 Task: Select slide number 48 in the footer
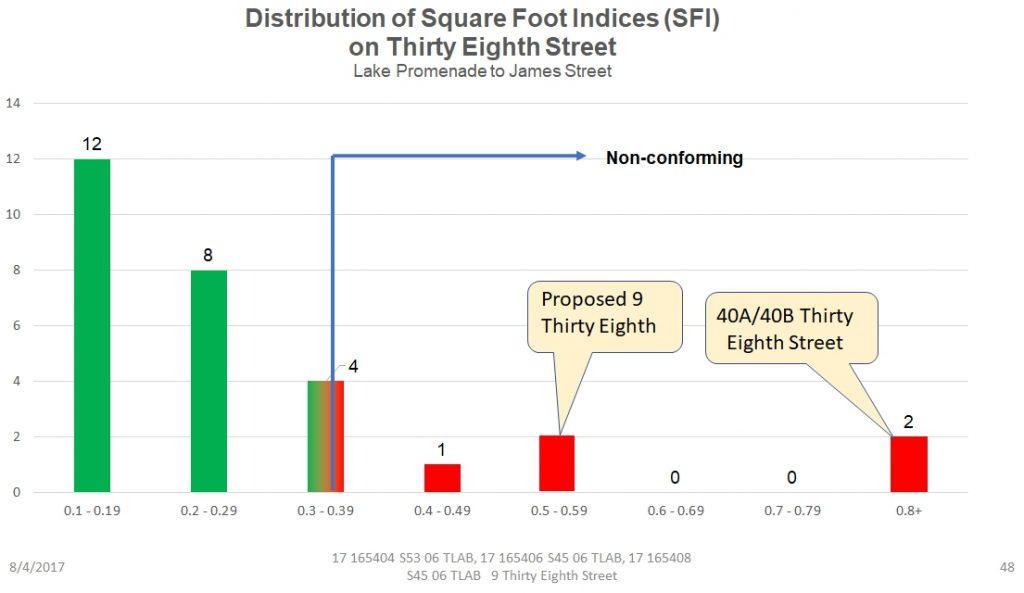pyautogui.click(x=1006, y=567)
